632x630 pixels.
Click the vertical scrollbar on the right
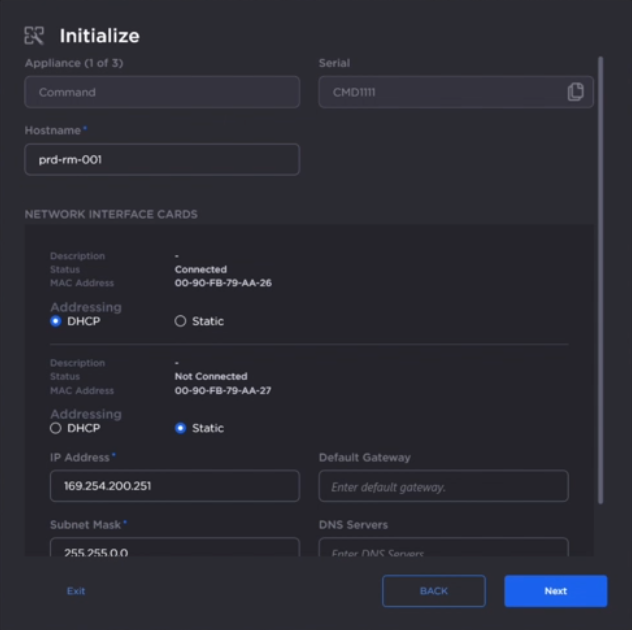pyautogui.click(x=600, y=280)
